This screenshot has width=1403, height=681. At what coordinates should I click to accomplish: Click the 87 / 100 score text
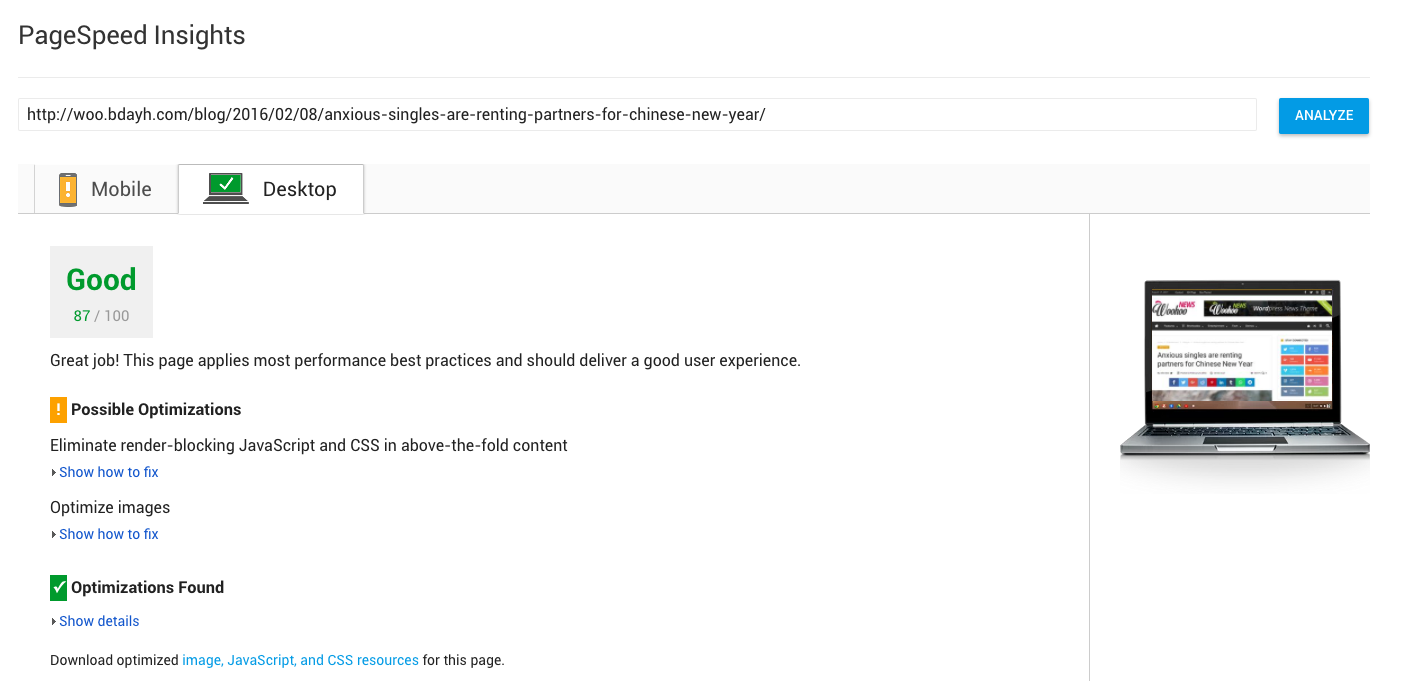[x=101, y=316]
